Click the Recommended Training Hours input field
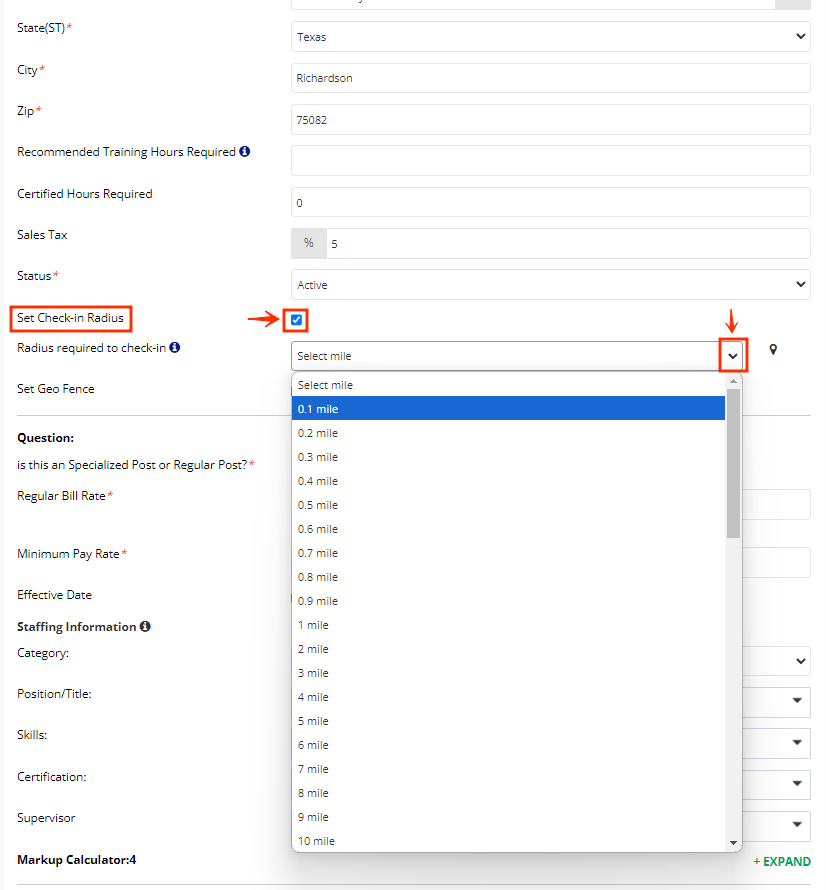 550,161
